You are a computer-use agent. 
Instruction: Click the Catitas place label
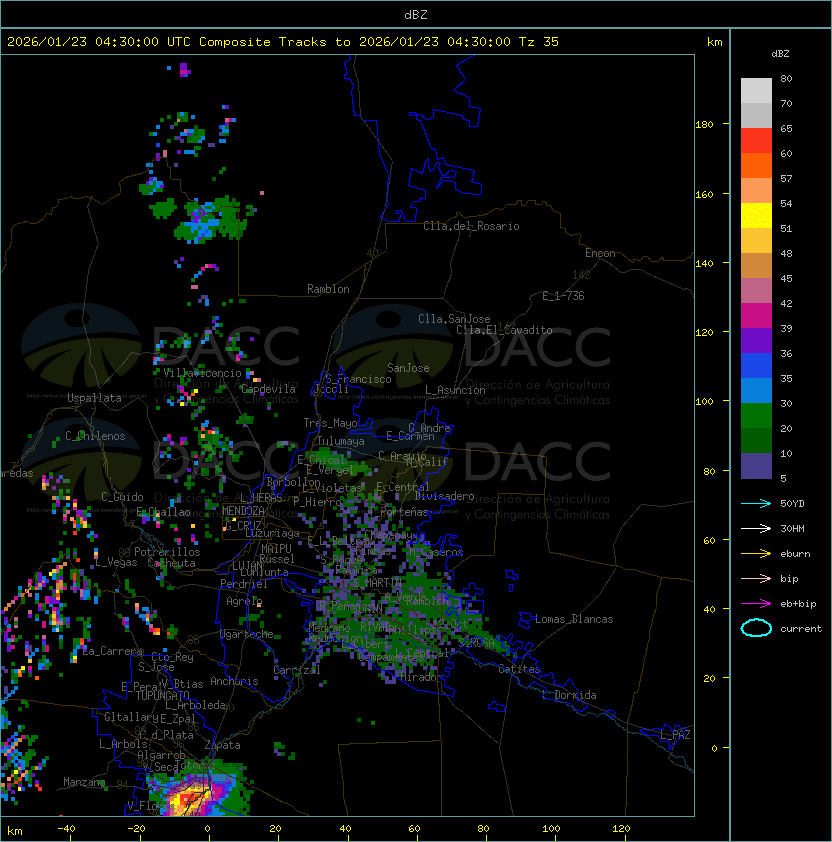click(519, 669)
